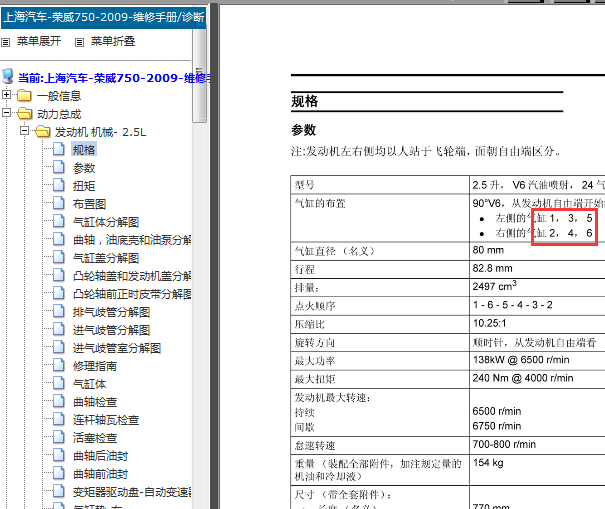Click the 138kW @ 6500 r/min cell

point(521,360)
